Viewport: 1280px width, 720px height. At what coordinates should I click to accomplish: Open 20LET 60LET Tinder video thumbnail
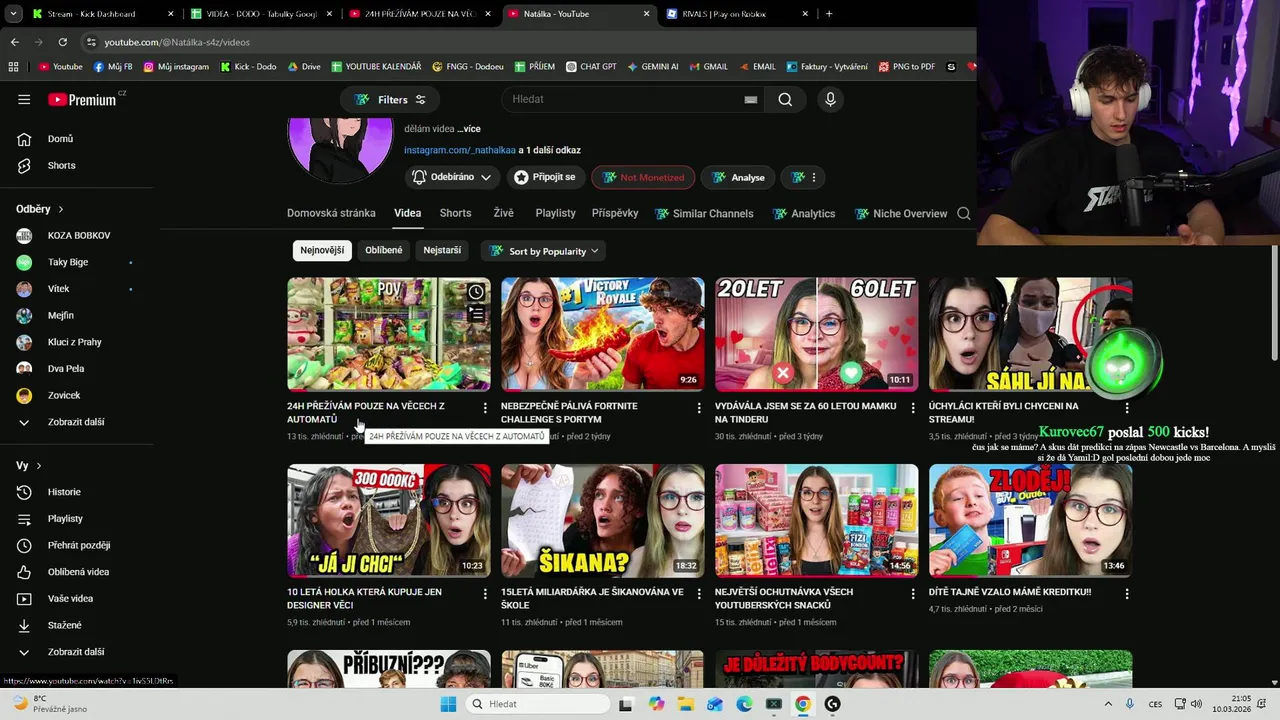[x=816, y=334]
